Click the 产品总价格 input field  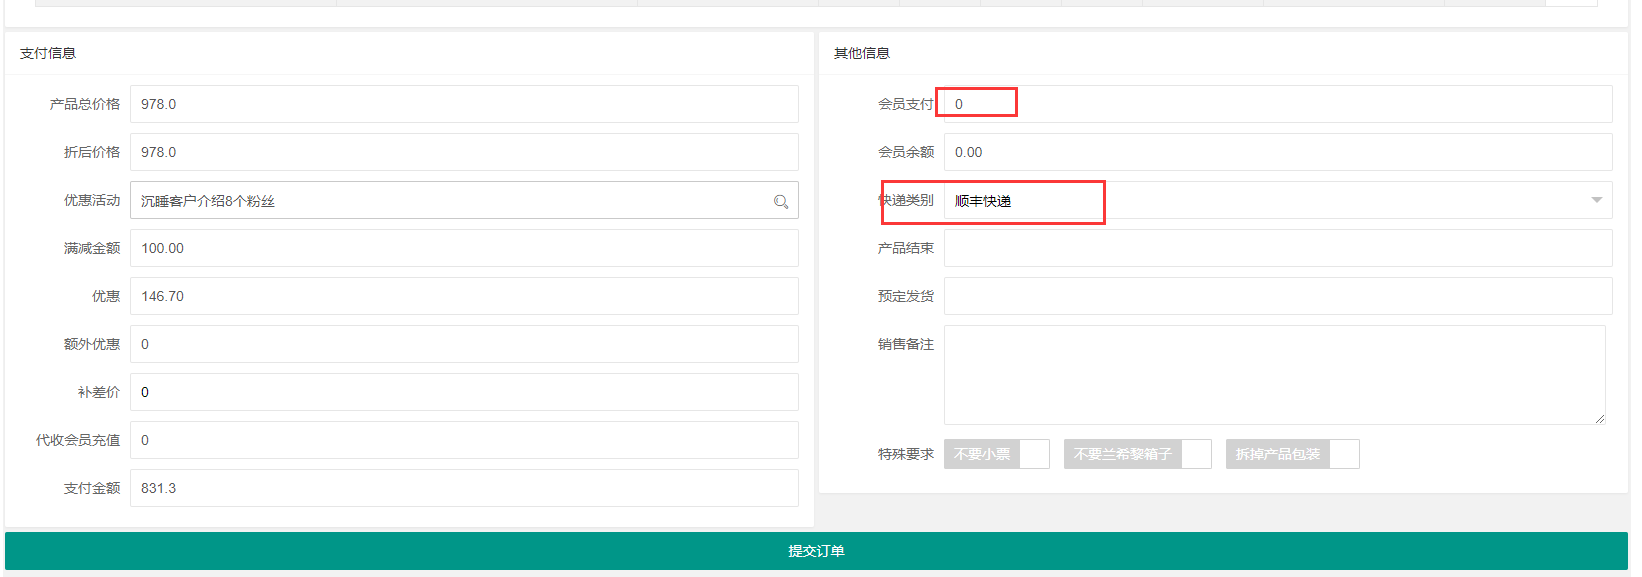(x=464, y=104)
